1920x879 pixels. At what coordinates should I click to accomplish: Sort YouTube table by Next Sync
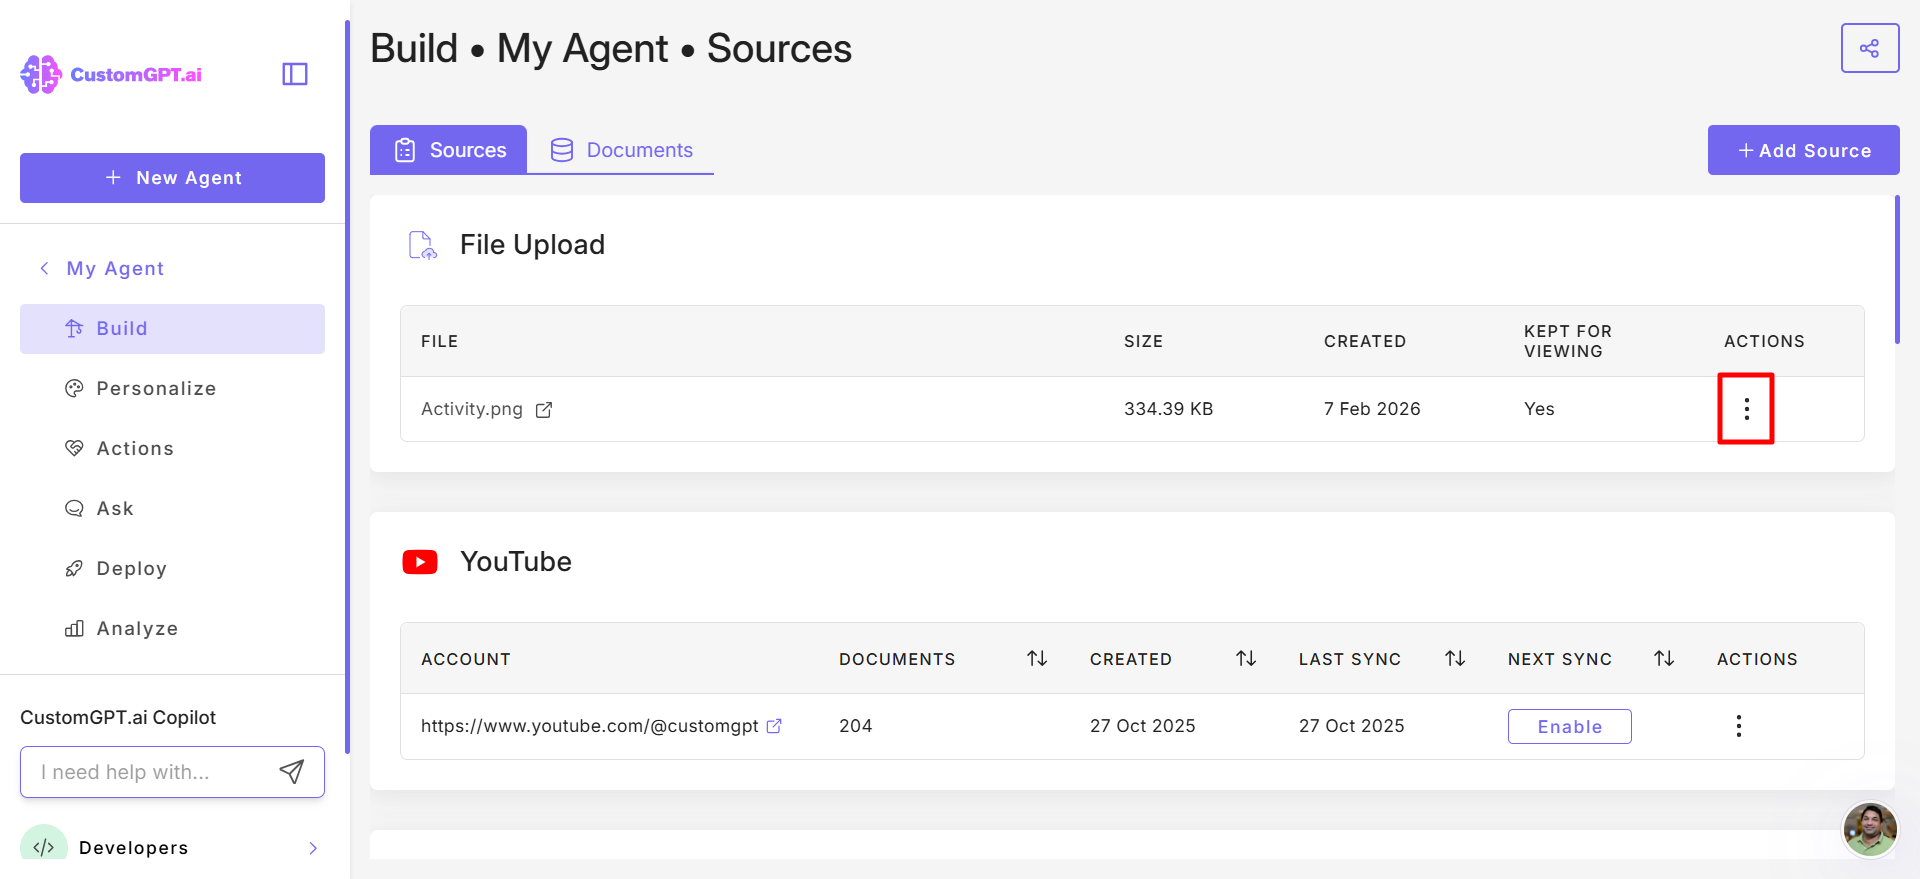[1664, 658]
